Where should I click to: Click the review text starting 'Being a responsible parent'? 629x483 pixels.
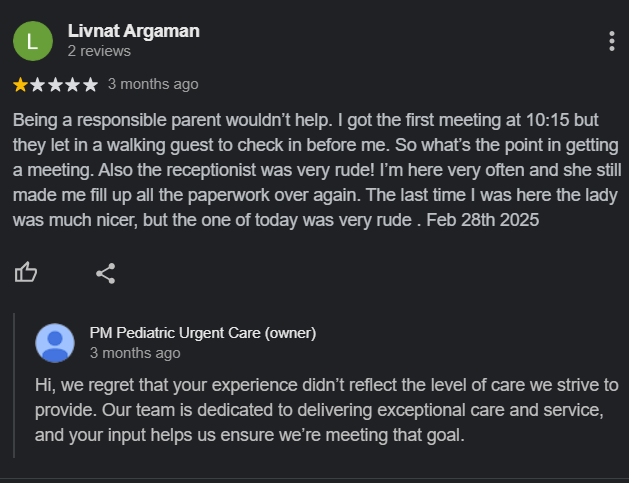317,170
